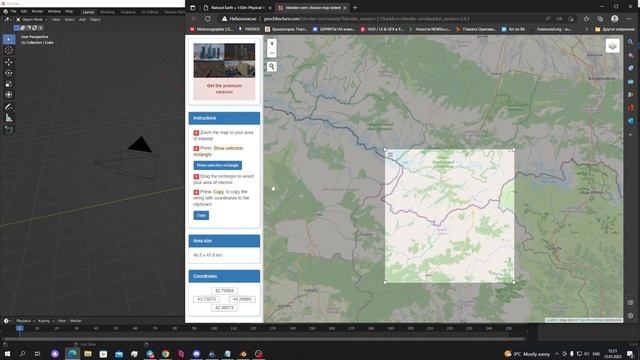Click the south latitude 42.36573 field

pyautogui.click(x=224, y=308)
